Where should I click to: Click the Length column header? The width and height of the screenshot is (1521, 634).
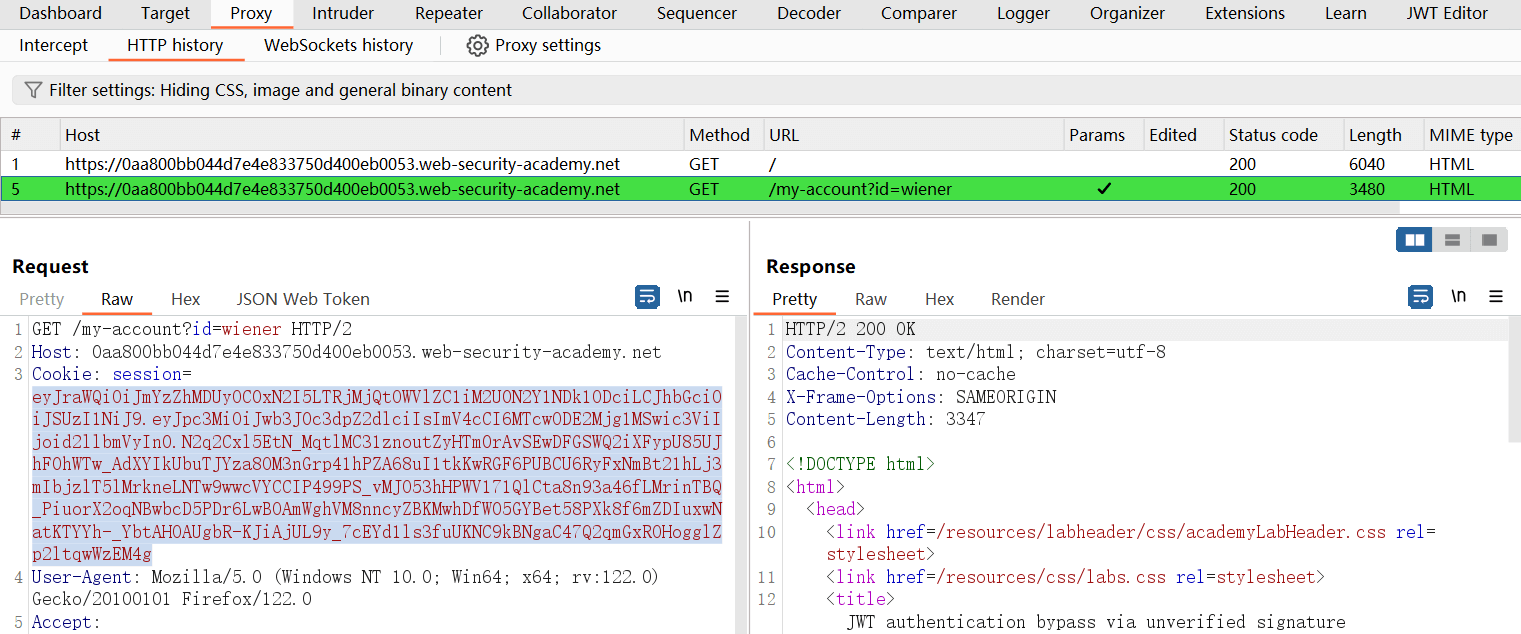(1375, 135)
